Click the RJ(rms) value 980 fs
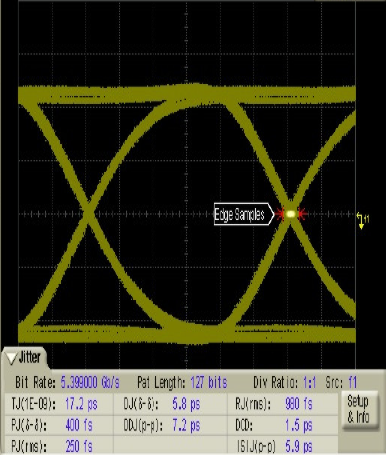The width and height of the screenshot is (386, 455). point(299,404)
